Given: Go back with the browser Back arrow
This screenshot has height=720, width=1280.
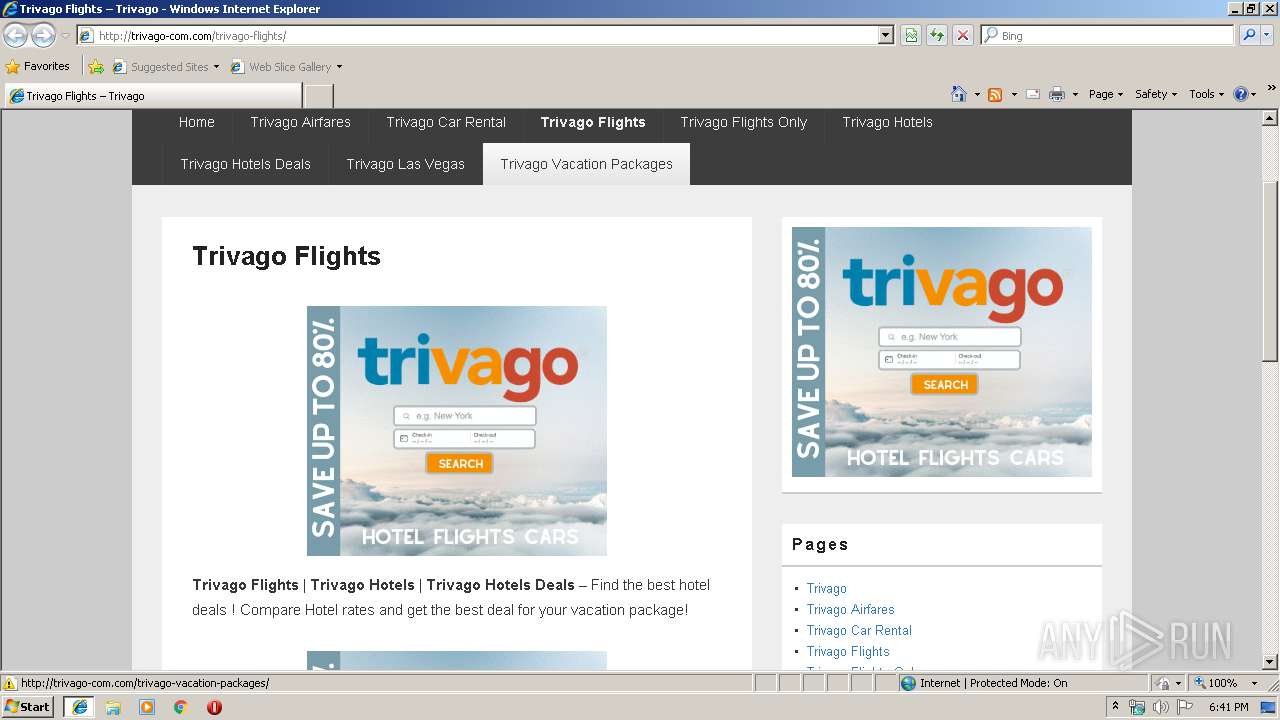Looking at the screenshot, I should pyautogui.click(x=15, y=35).
